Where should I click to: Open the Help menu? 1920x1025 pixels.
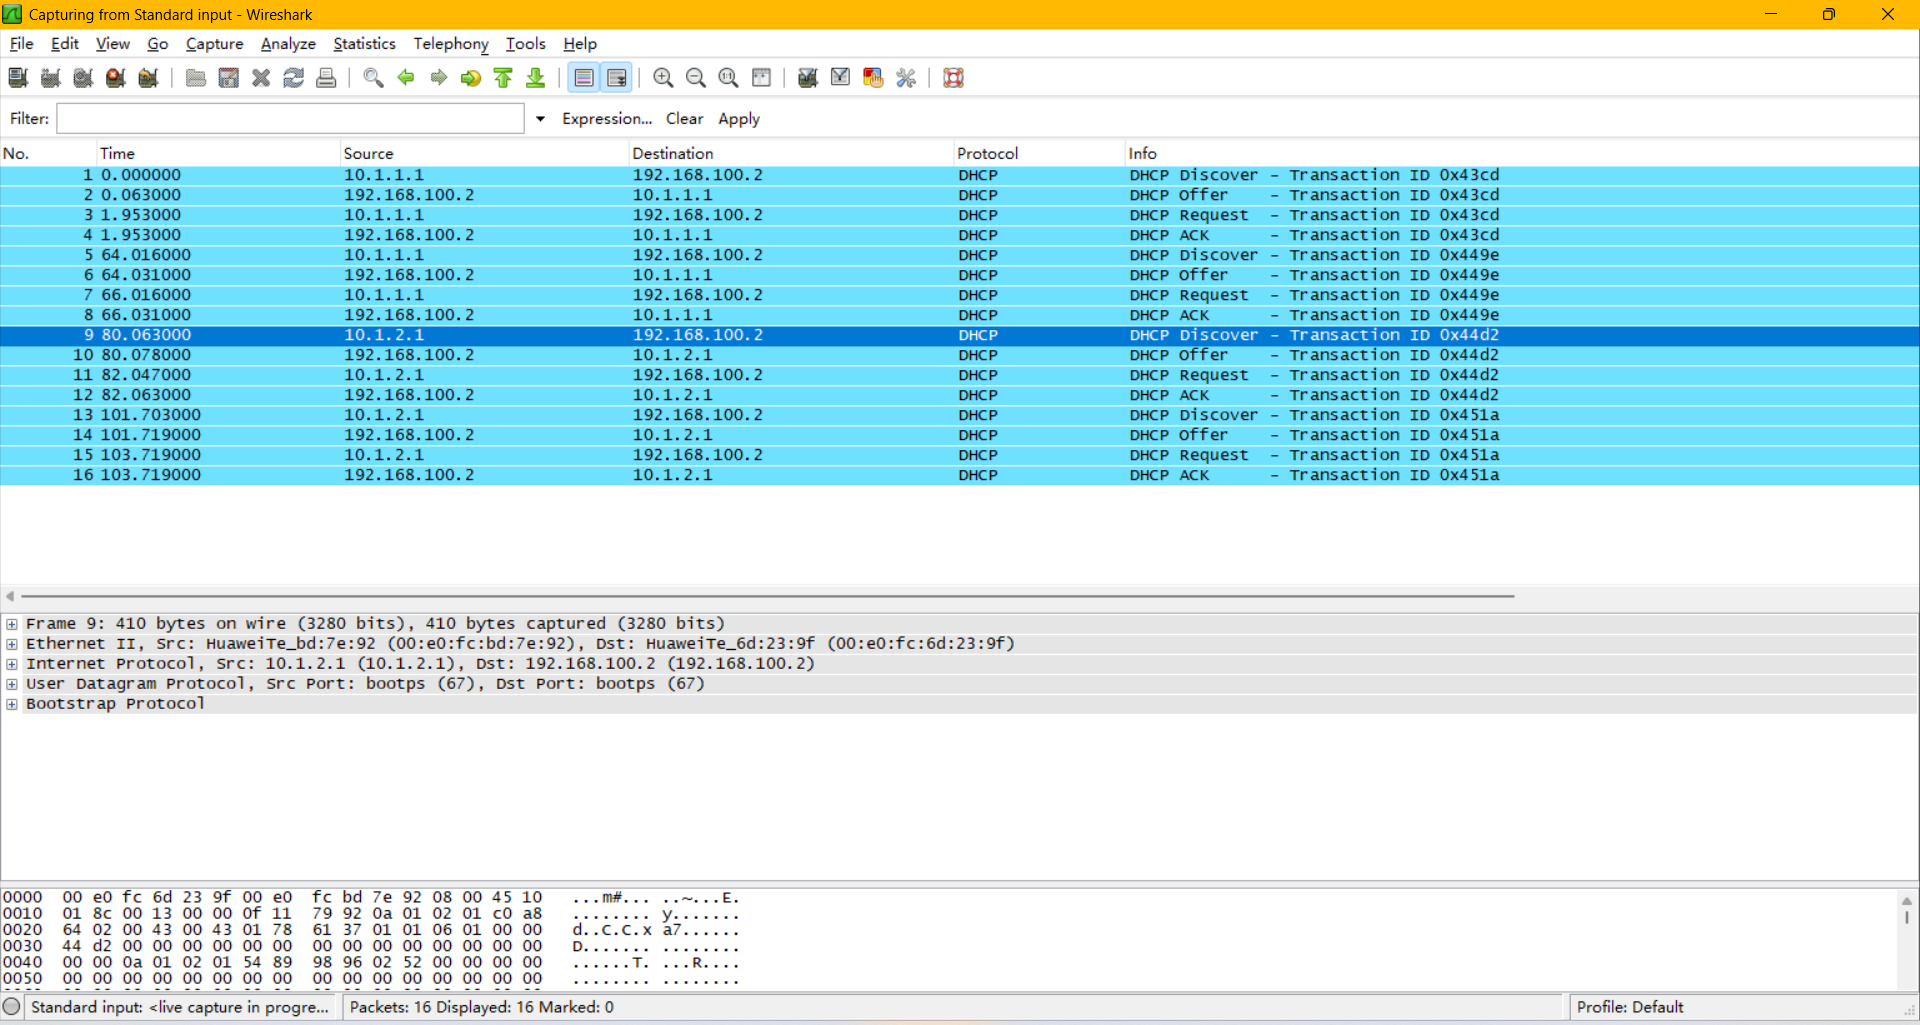[x=579, y=44]
